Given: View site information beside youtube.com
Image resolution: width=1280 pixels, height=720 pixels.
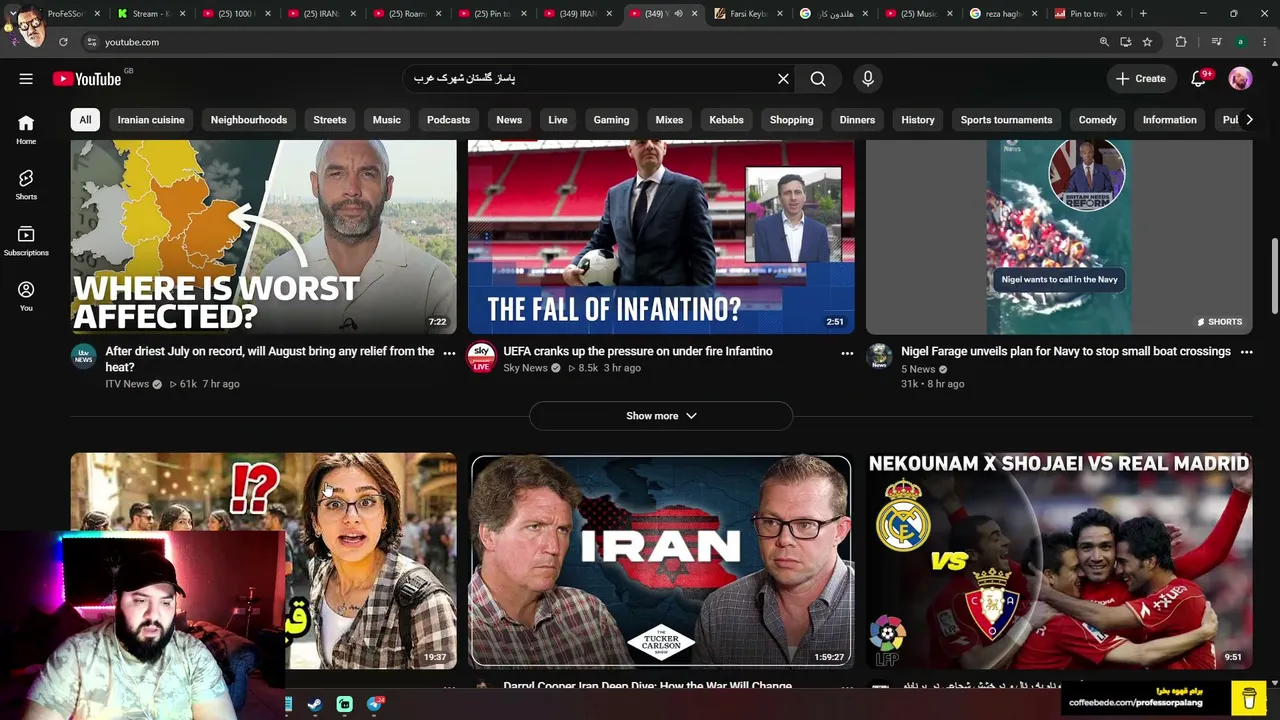Looking at the screenshot, I should [x=91, y=42].
